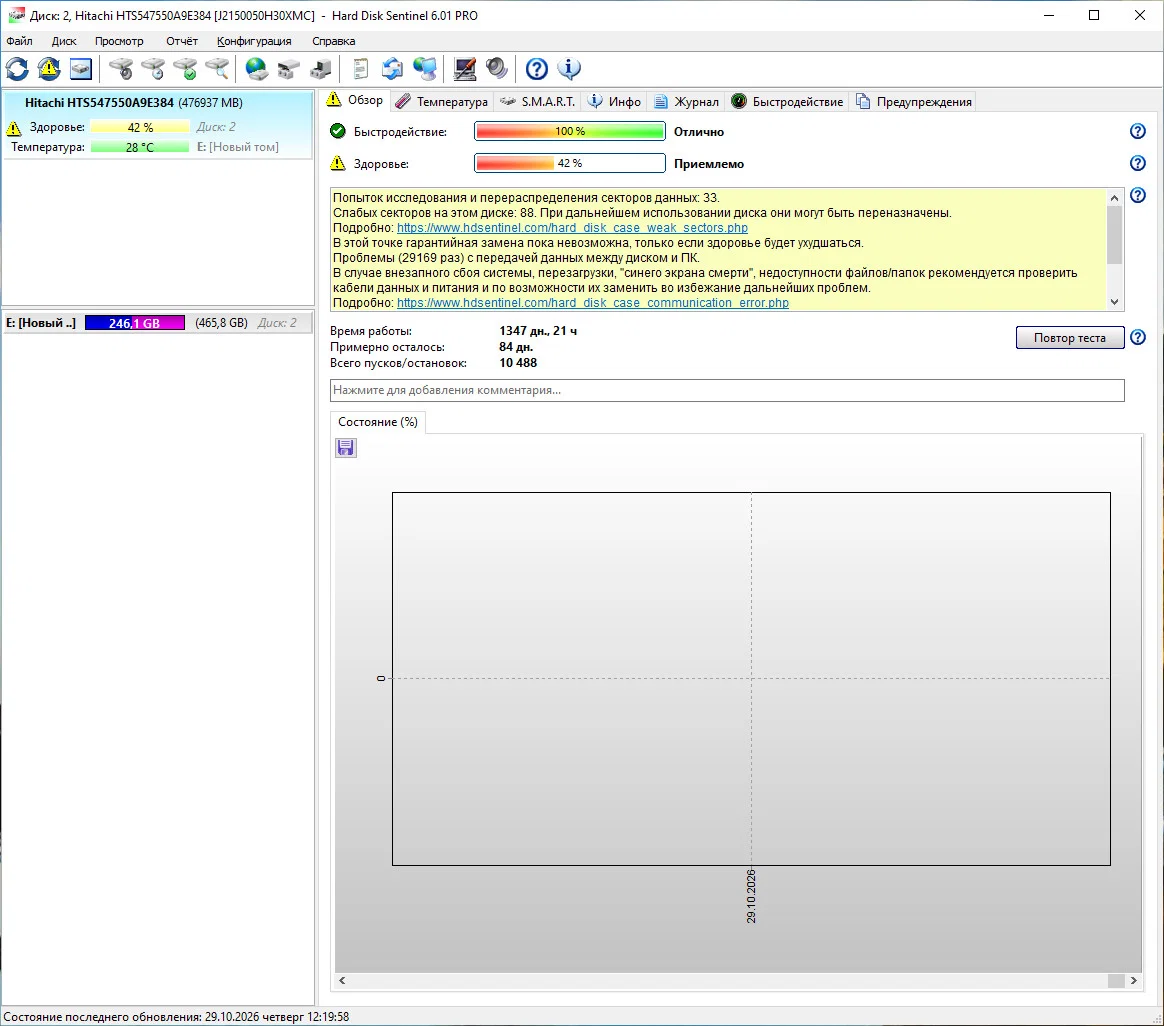Select the E: [Новый ..] partition usage bar
The height and width of the screenshot is (1026, 1164).
(x=134, y=323)
